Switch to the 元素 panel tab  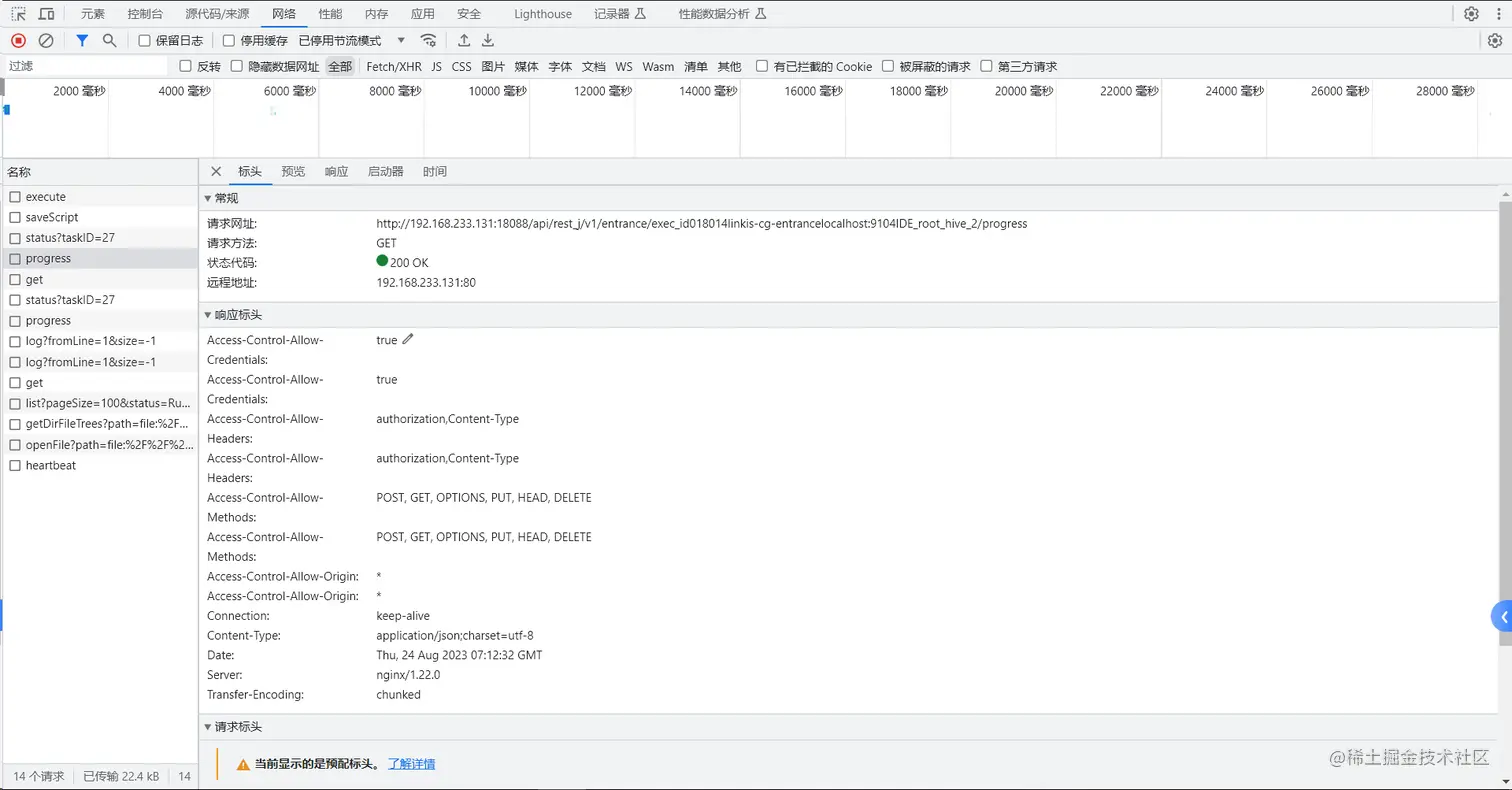point(93,14)
